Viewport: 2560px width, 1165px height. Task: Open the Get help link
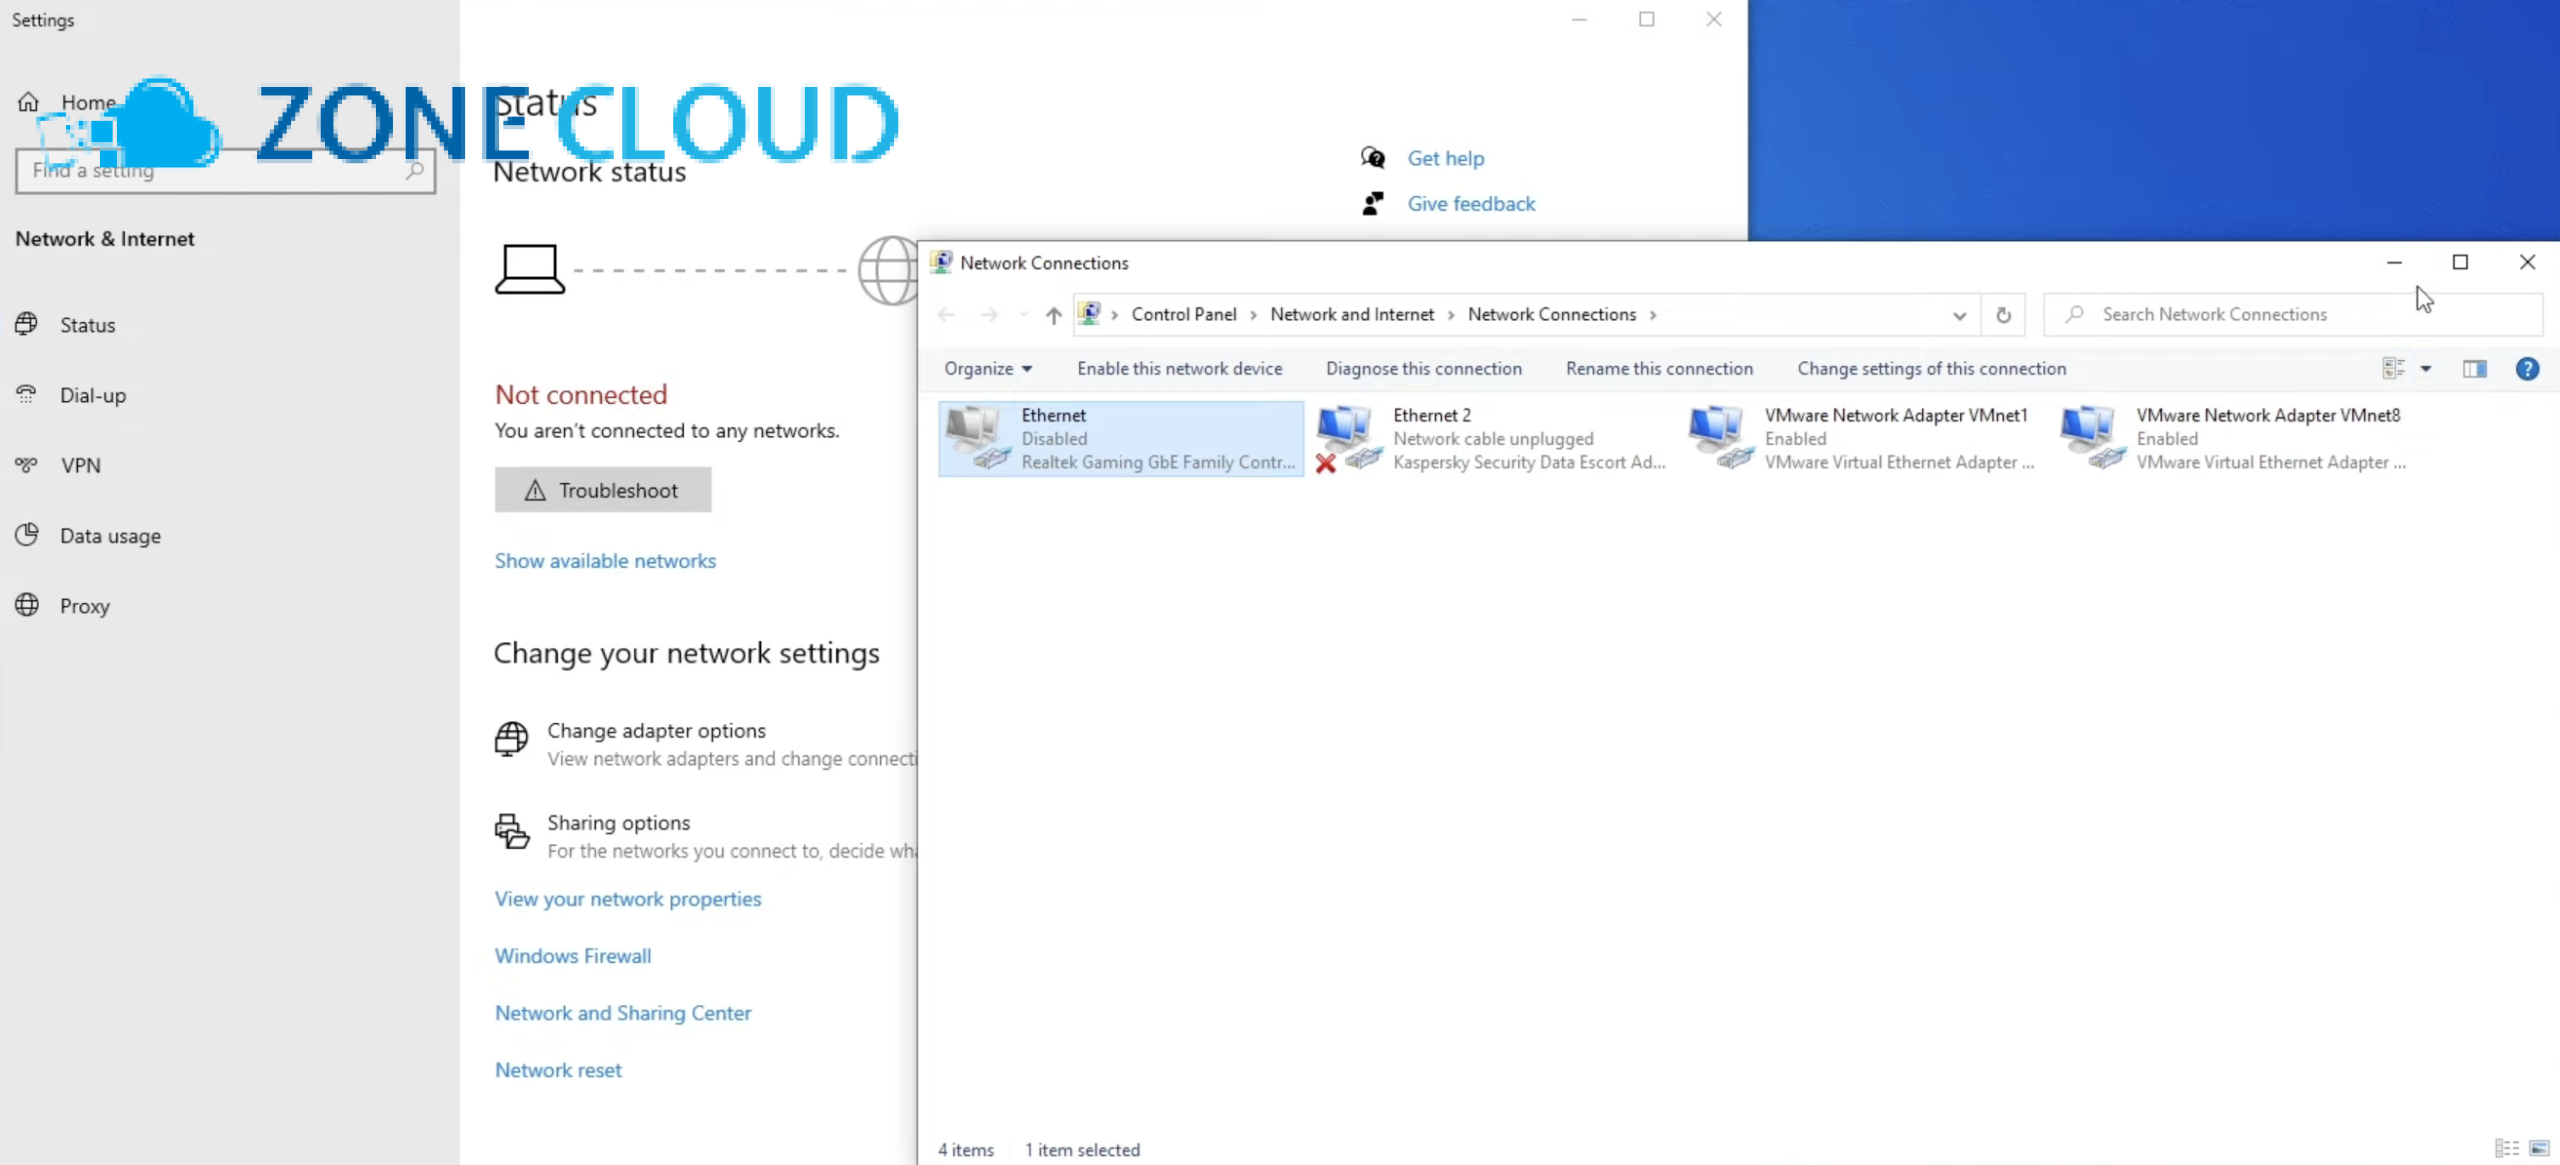(x=1445, y=158)
